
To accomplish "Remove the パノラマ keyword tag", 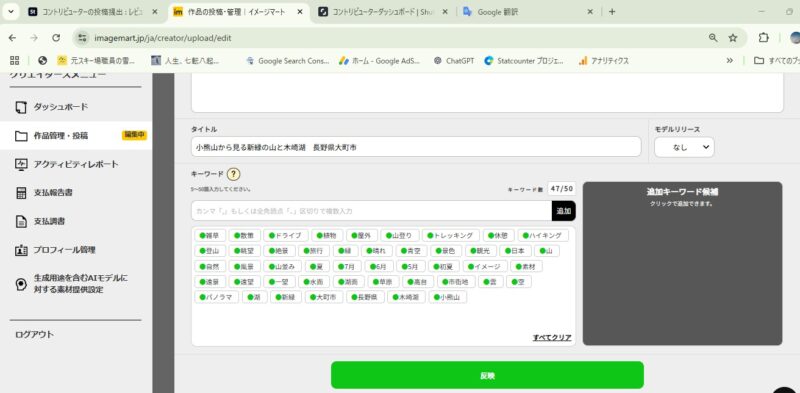I will (x=216, y=297).
